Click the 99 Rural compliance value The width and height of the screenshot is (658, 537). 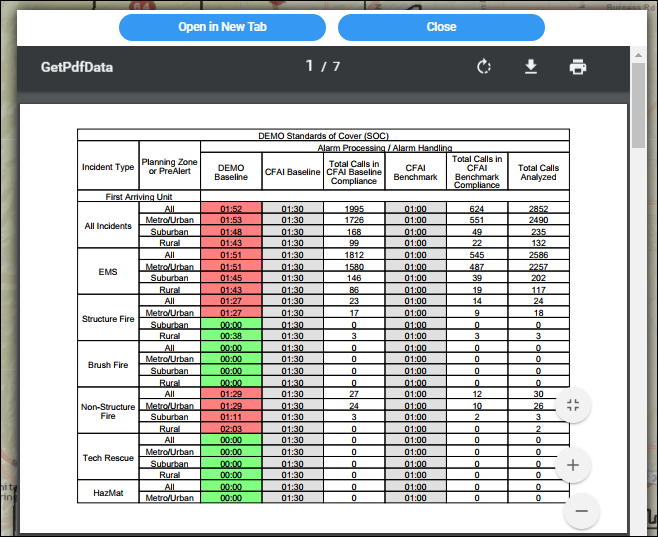click(x=354, y=243)
